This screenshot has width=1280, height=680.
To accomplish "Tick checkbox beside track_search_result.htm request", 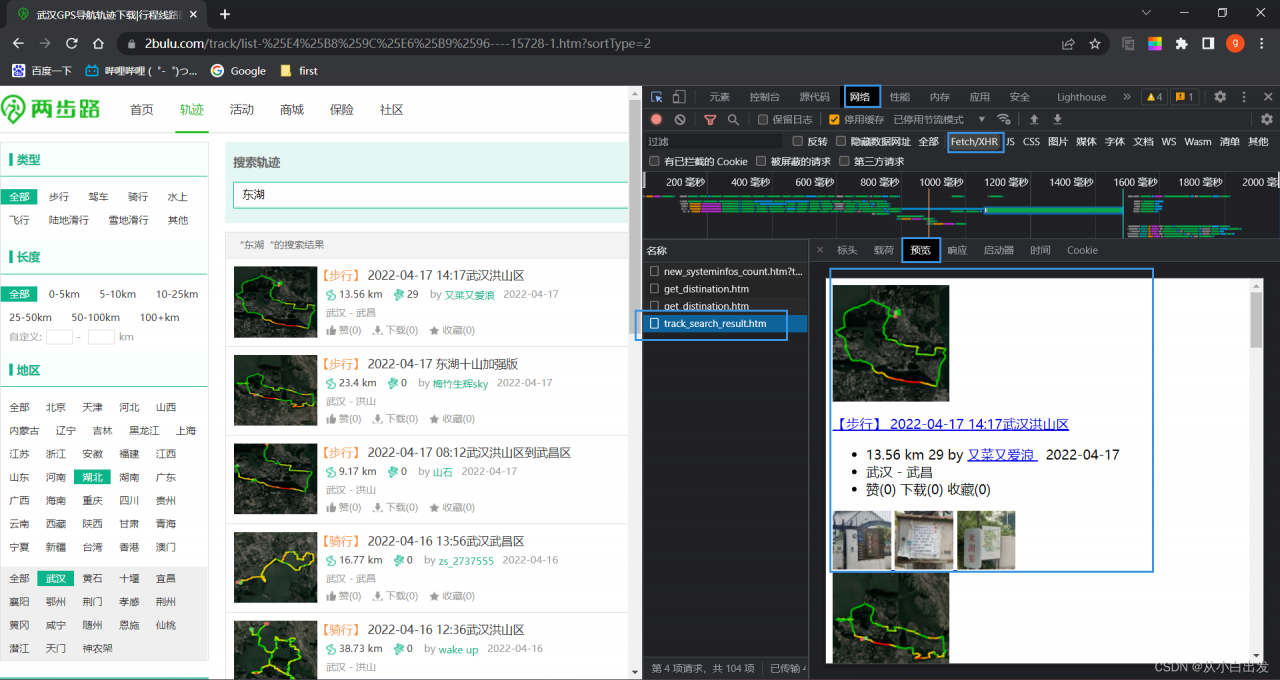I will coord(654,324).
